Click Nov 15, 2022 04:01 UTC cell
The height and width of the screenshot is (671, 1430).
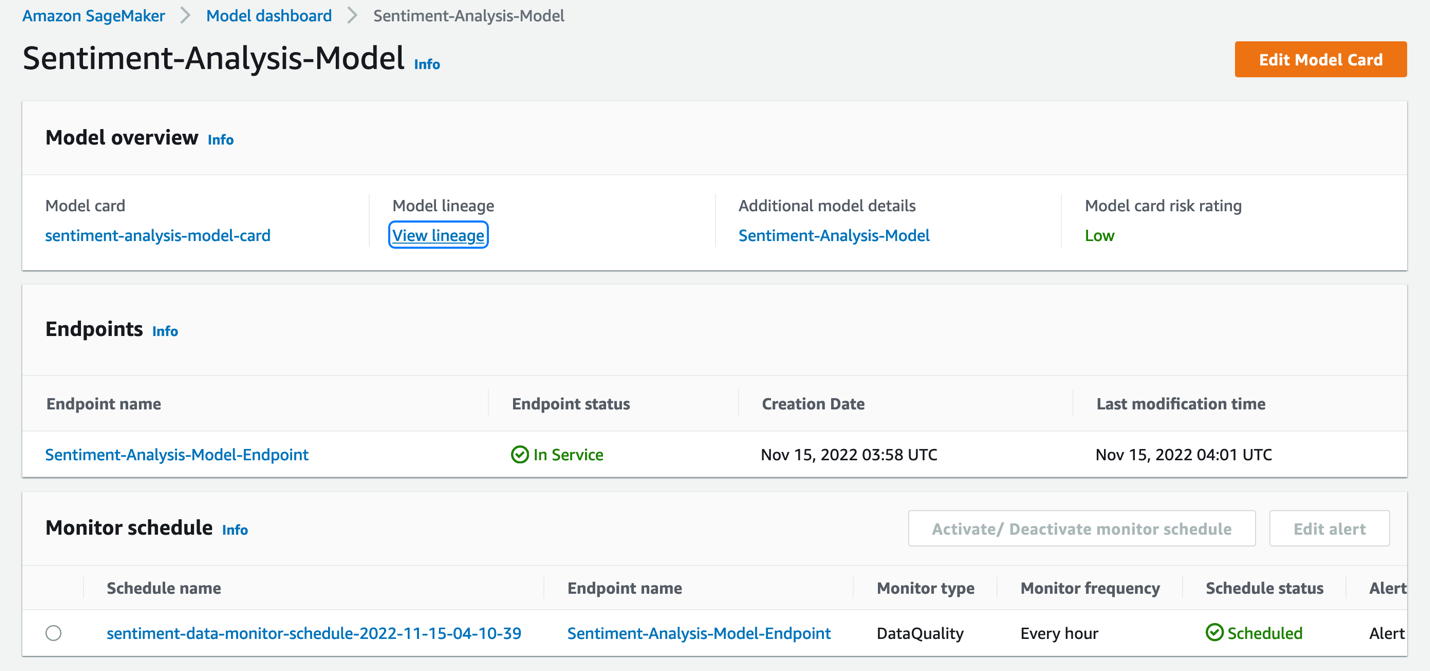tap(1184, 454)
